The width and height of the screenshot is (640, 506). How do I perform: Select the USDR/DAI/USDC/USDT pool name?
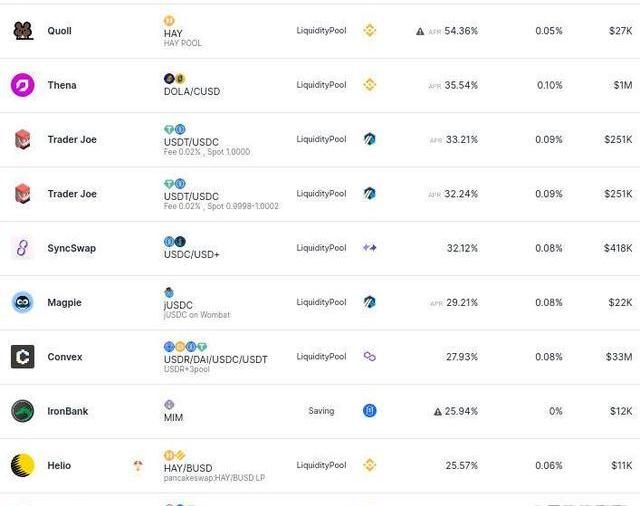coord(216,360)
